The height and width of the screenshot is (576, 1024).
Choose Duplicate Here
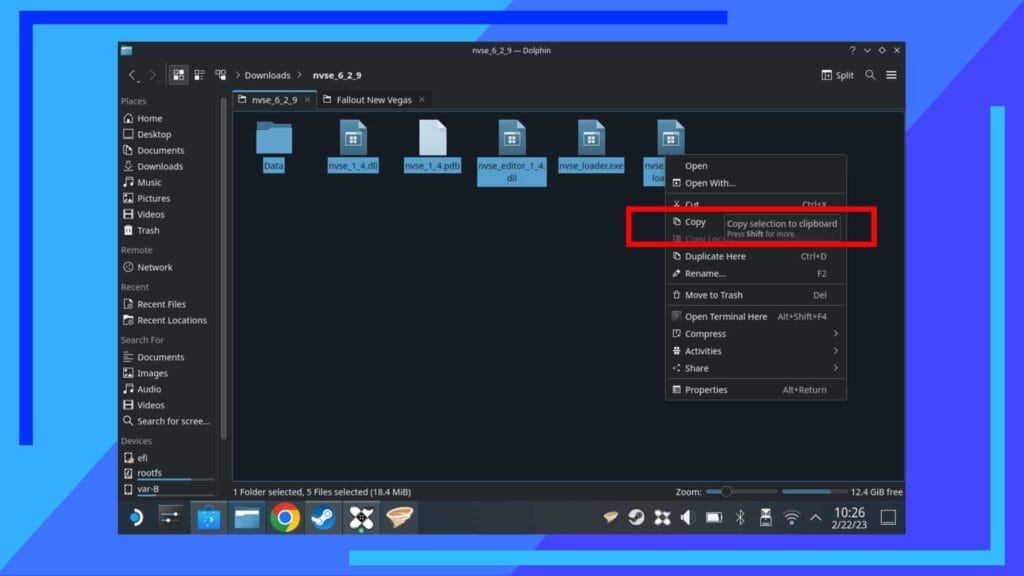click(756, 256)
